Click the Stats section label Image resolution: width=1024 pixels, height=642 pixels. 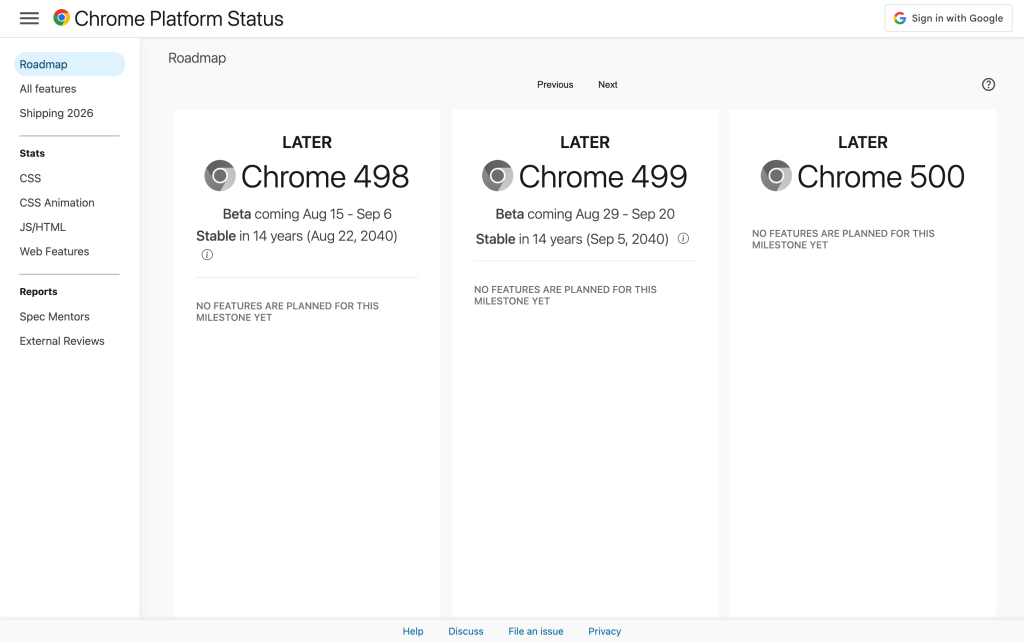32,153
